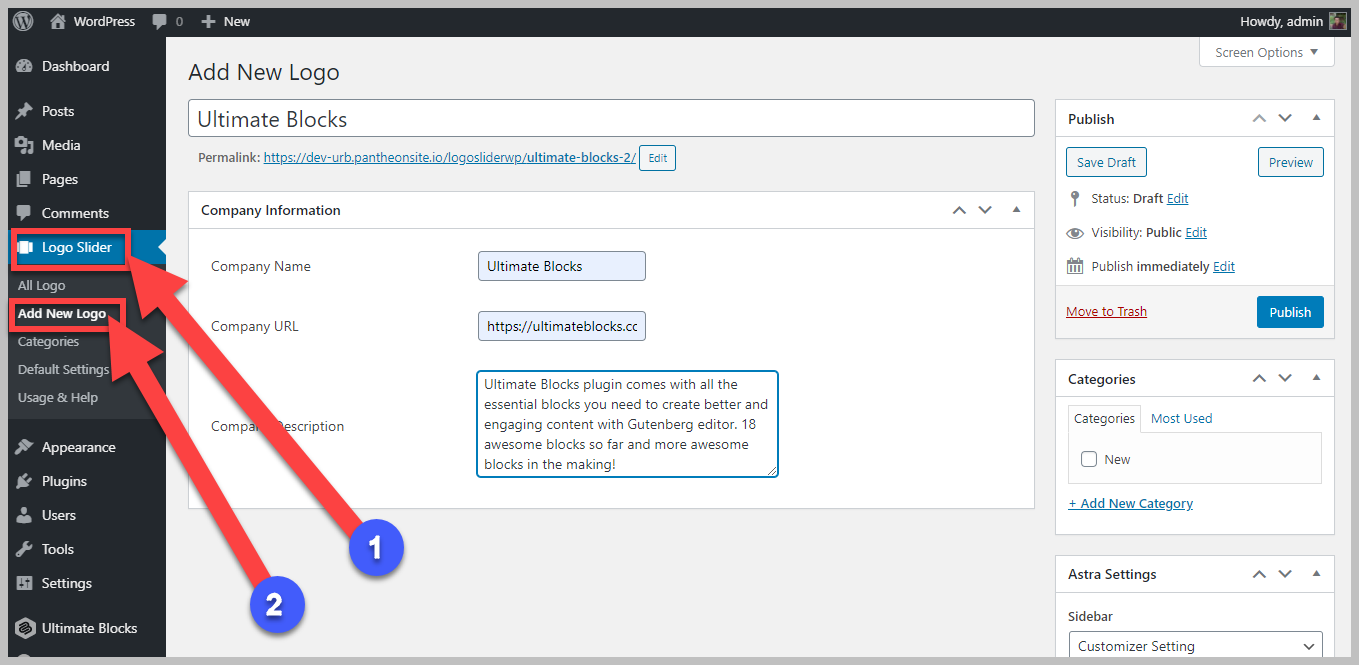Screen dimensions: 1359x665
Task: Open Categories submenu under Logo Slider
Action: coord(48,341)
